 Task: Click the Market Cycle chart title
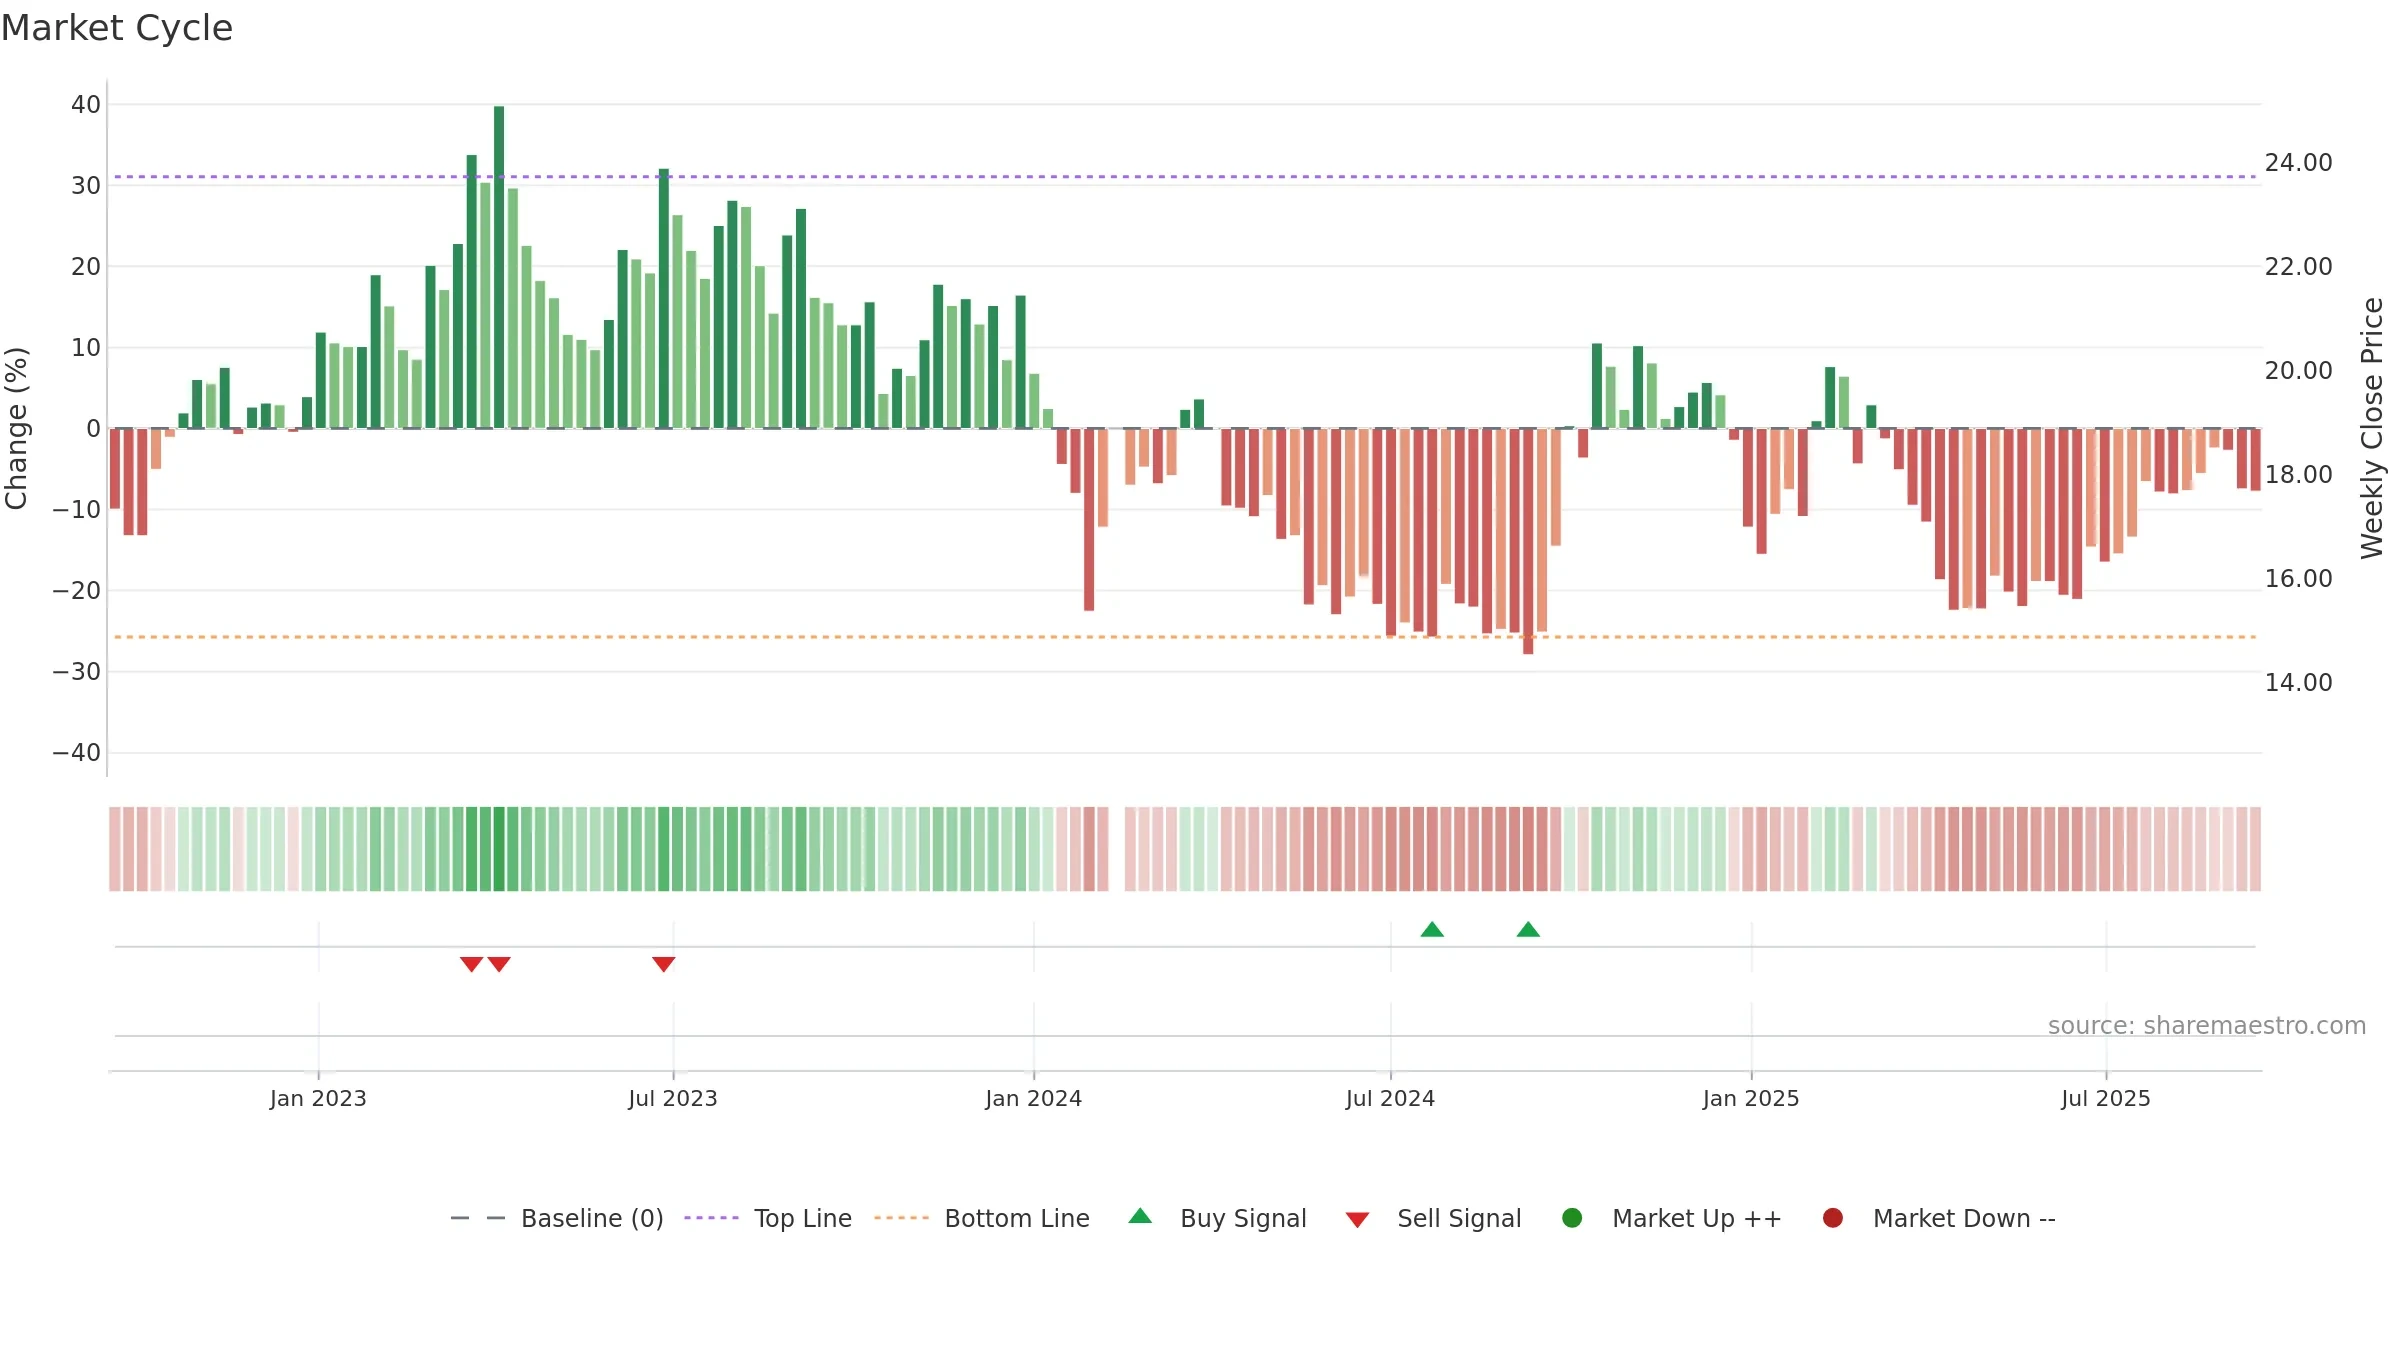117,28
